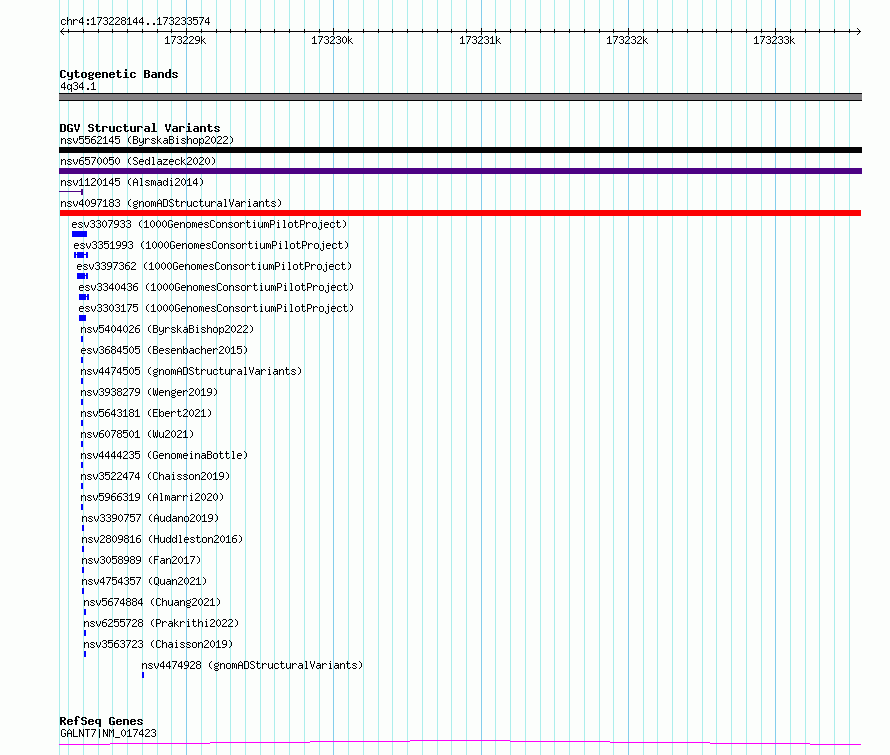This screenshot has width=890, height=755.
Task: Click the DGV Structural Variants track title
Action: [140, 128]
